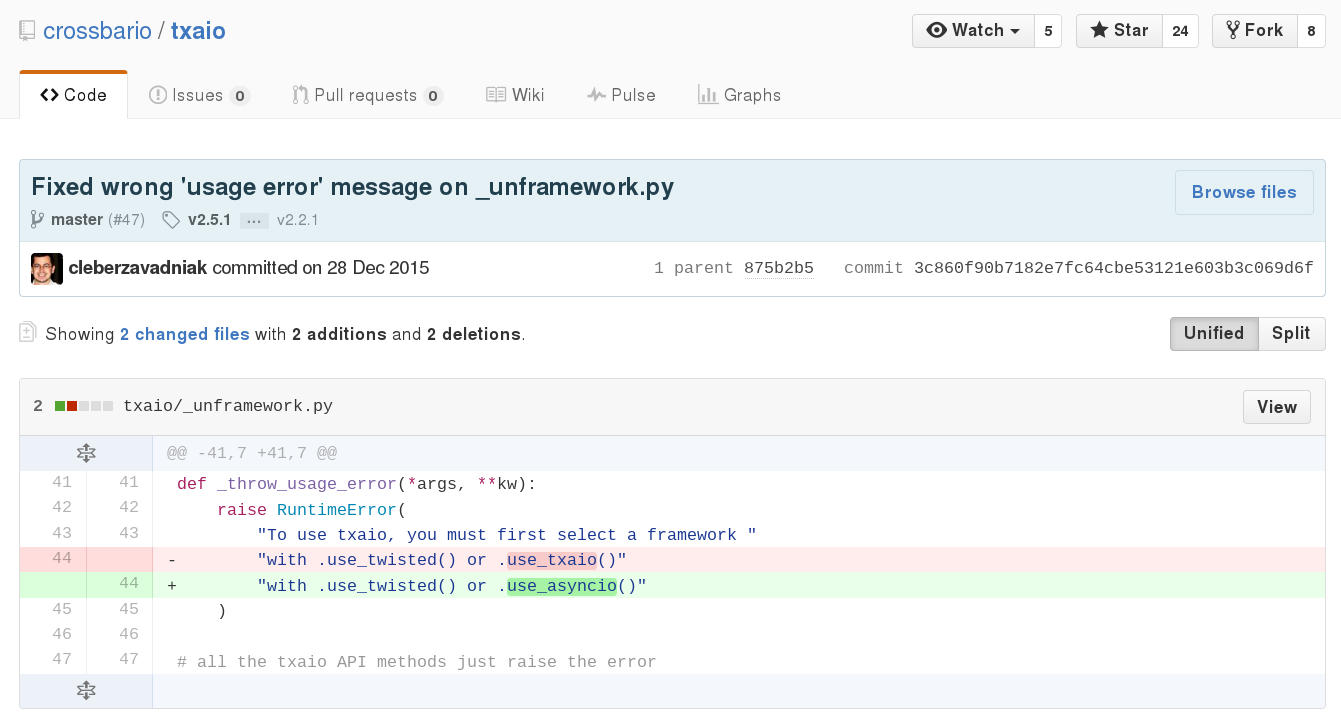Click the commit title 'Fixed wrong usage error message'

[353, 187]
